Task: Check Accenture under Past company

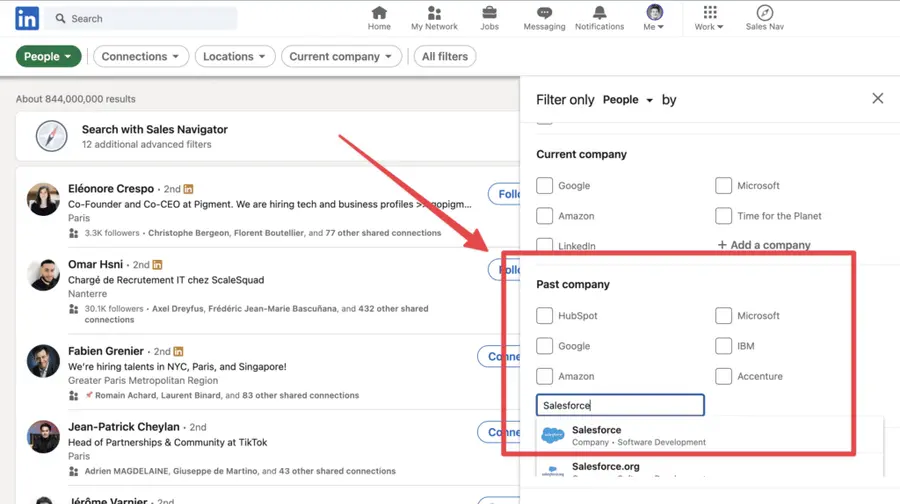Action: click(723, 377)
